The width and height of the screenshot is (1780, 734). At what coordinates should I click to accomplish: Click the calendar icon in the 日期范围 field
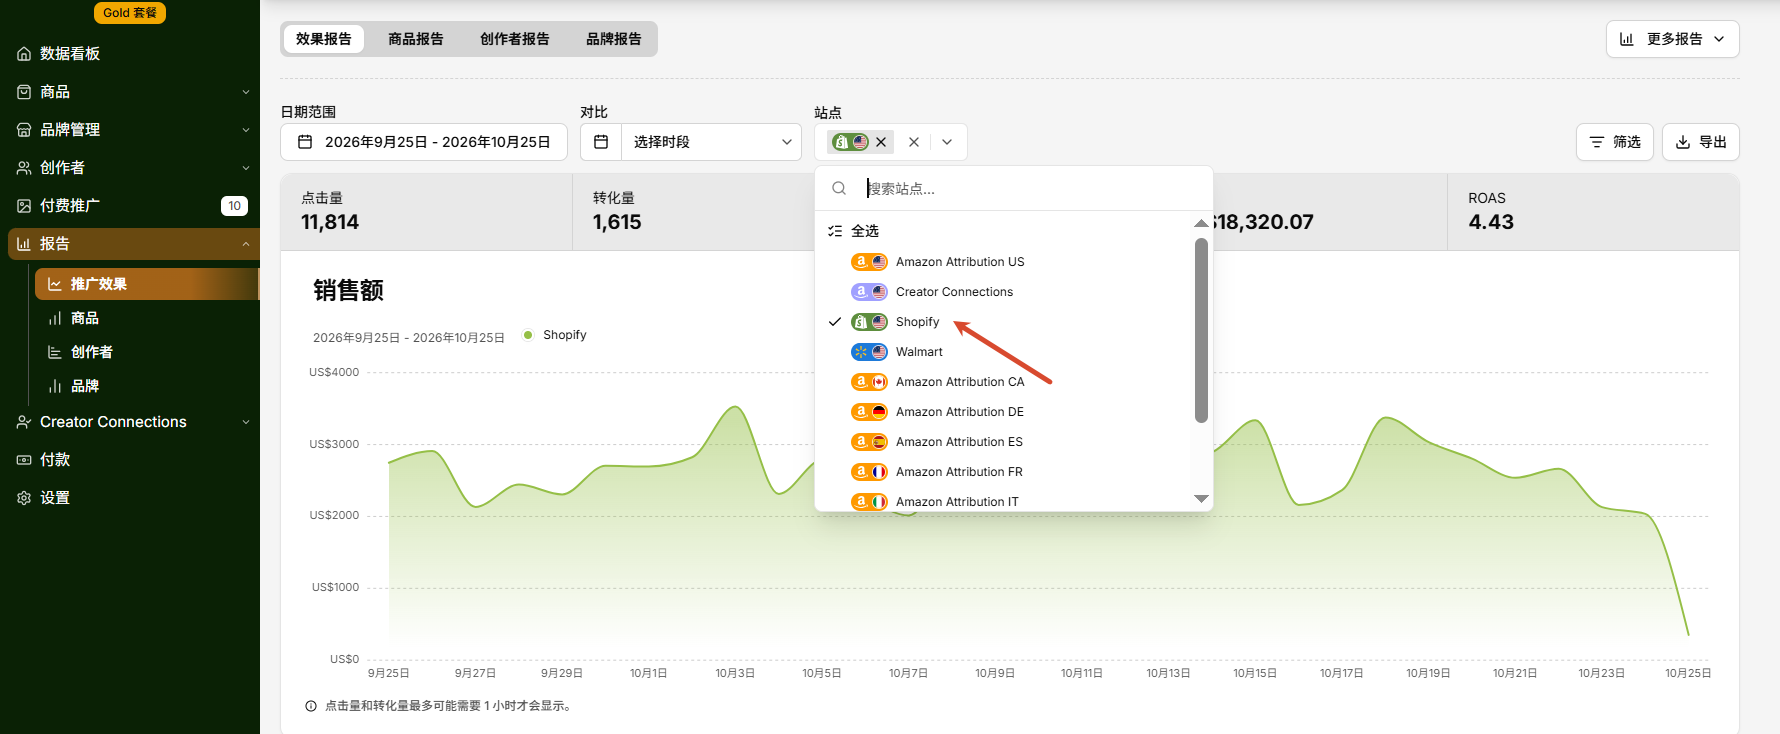coord(306,142)
